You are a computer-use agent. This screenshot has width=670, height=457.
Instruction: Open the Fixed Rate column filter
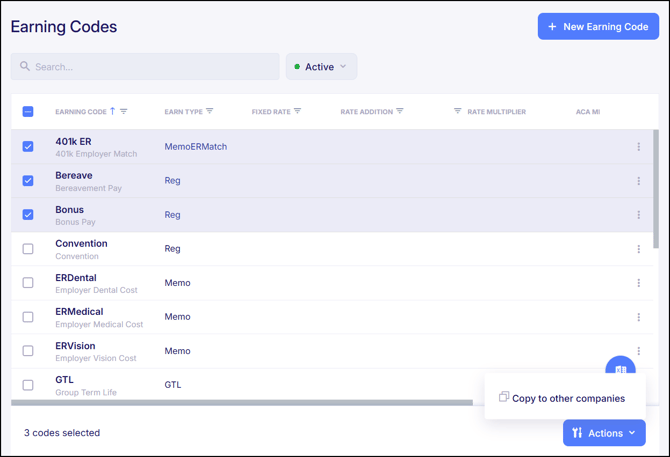297,112
